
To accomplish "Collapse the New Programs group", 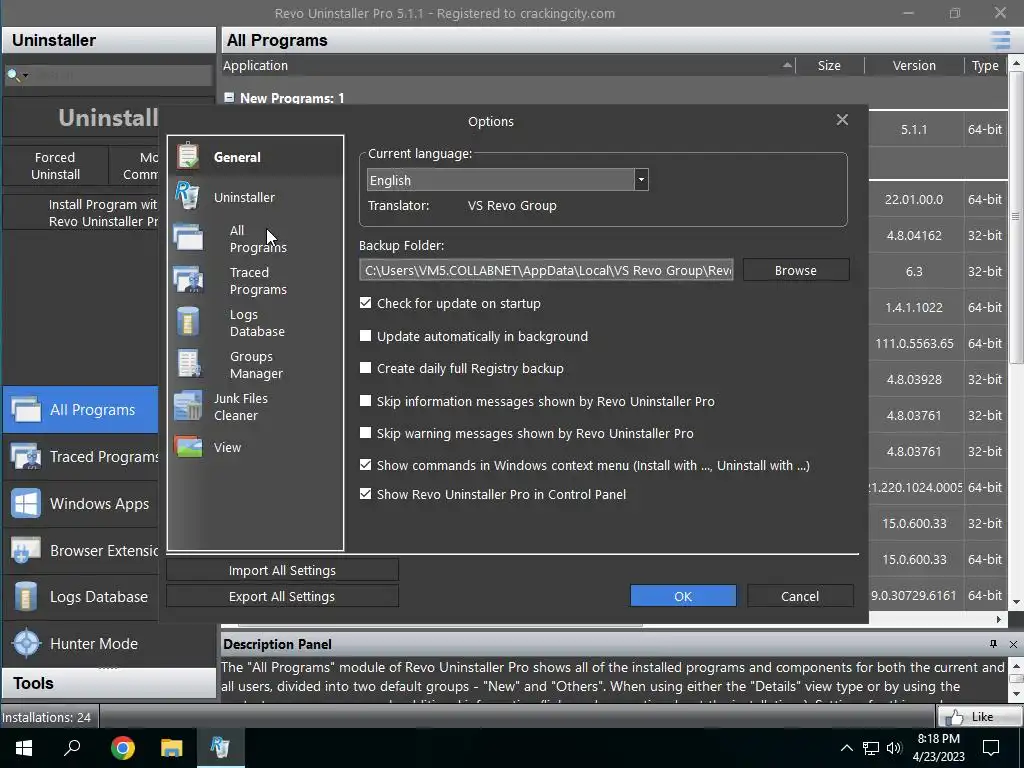I will (229, 97).
